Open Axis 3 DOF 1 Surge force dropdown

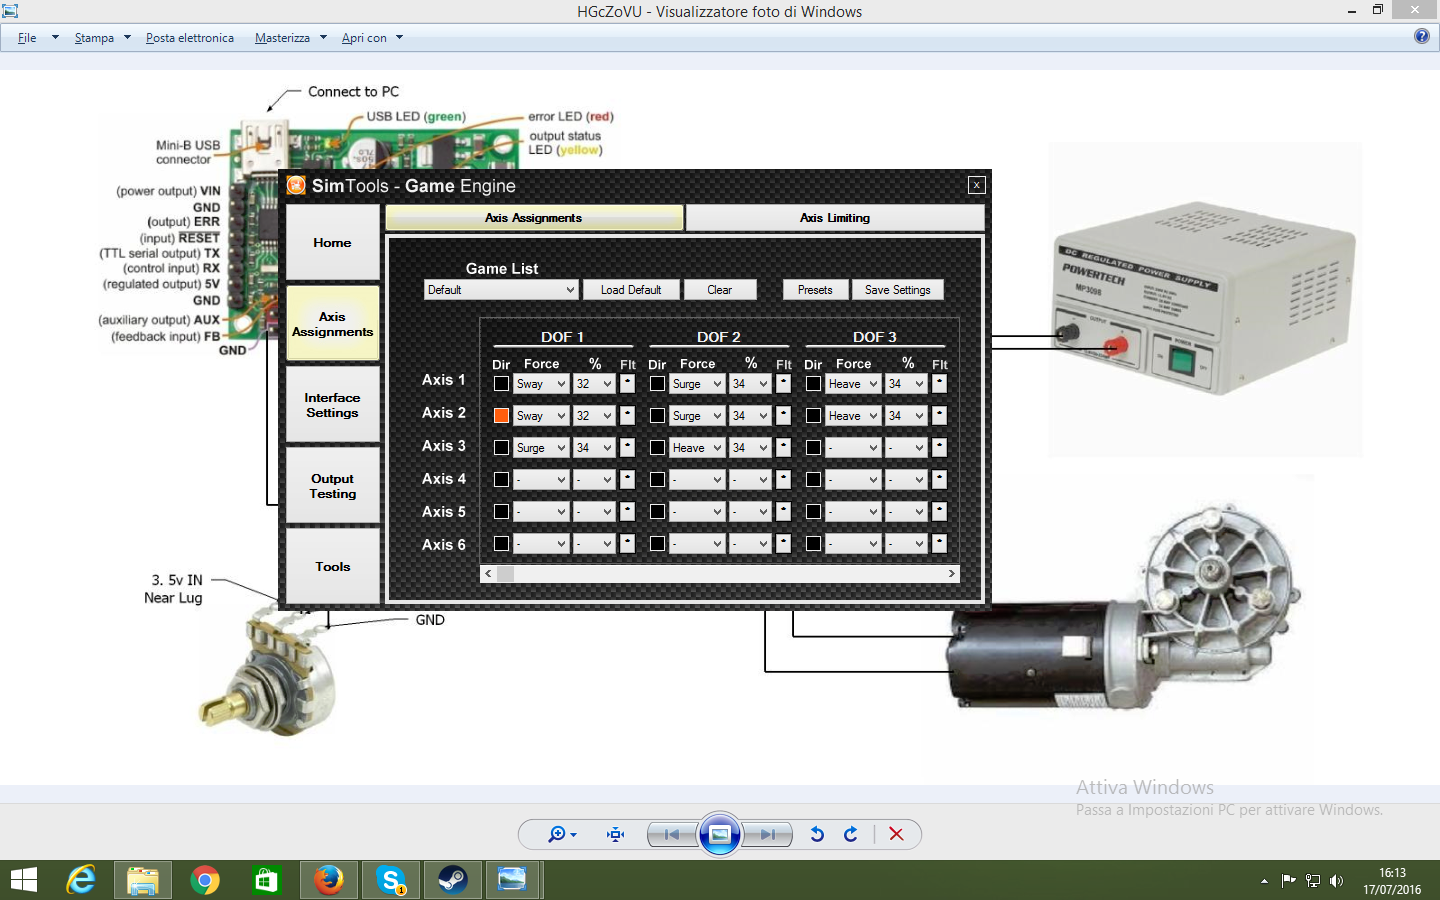tap(541, 448)
